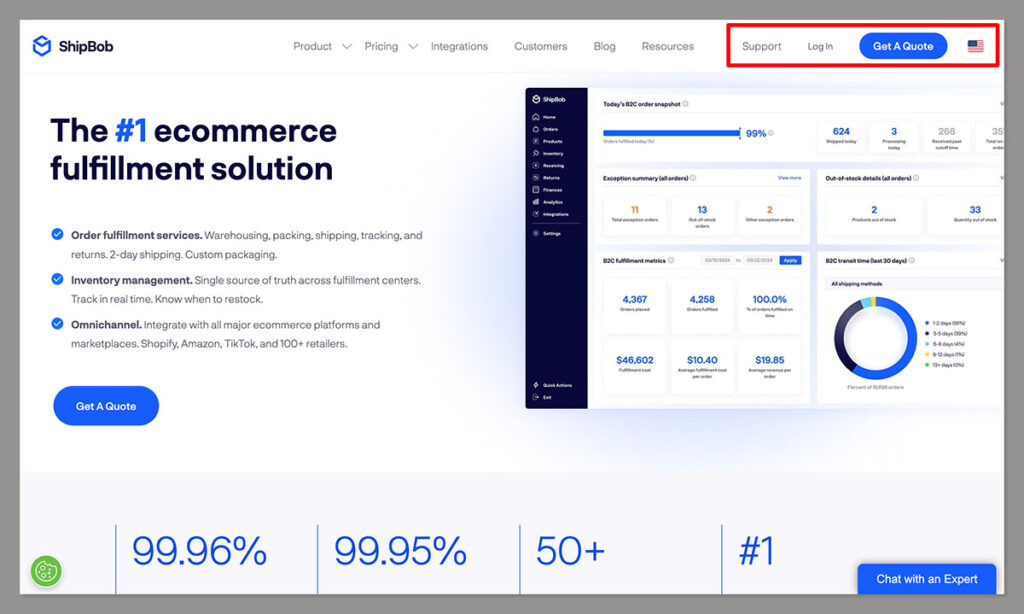Click the end date field in fulfillment metrics
Image resolution: width=1024 pixels, height=614 pixels.
[x=759, y=260]
